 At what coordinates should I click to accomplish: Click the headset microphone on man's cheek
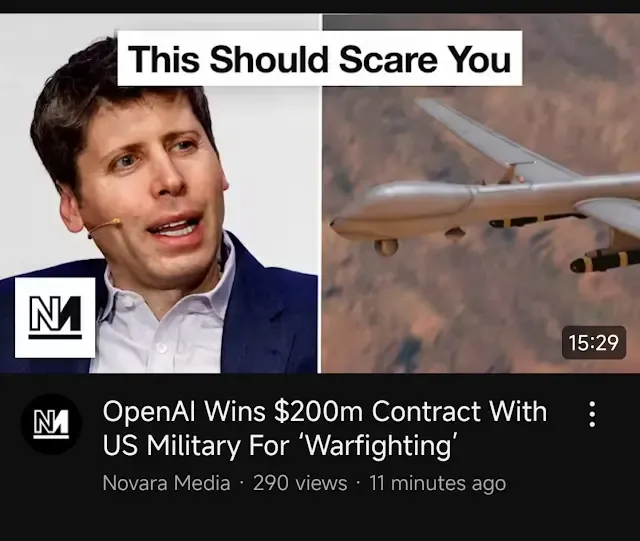[x=104, y=227]
